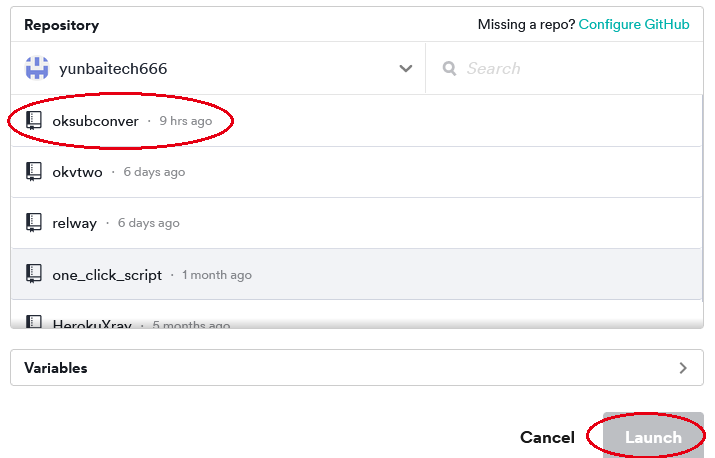
Task: Pick the okvtwo repository name
Action: [77, 171]
